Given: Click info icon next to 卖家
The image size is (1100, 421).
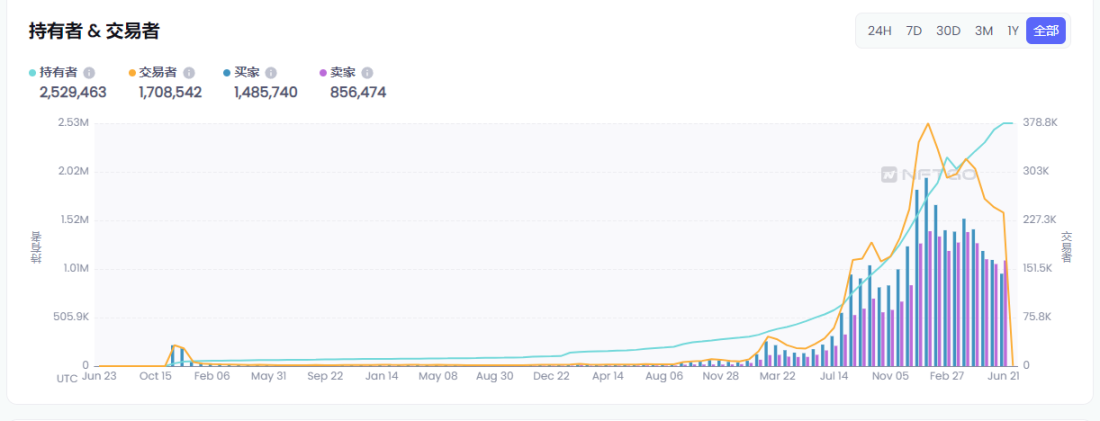Looking at the screenshot, I should coord(367,73).
